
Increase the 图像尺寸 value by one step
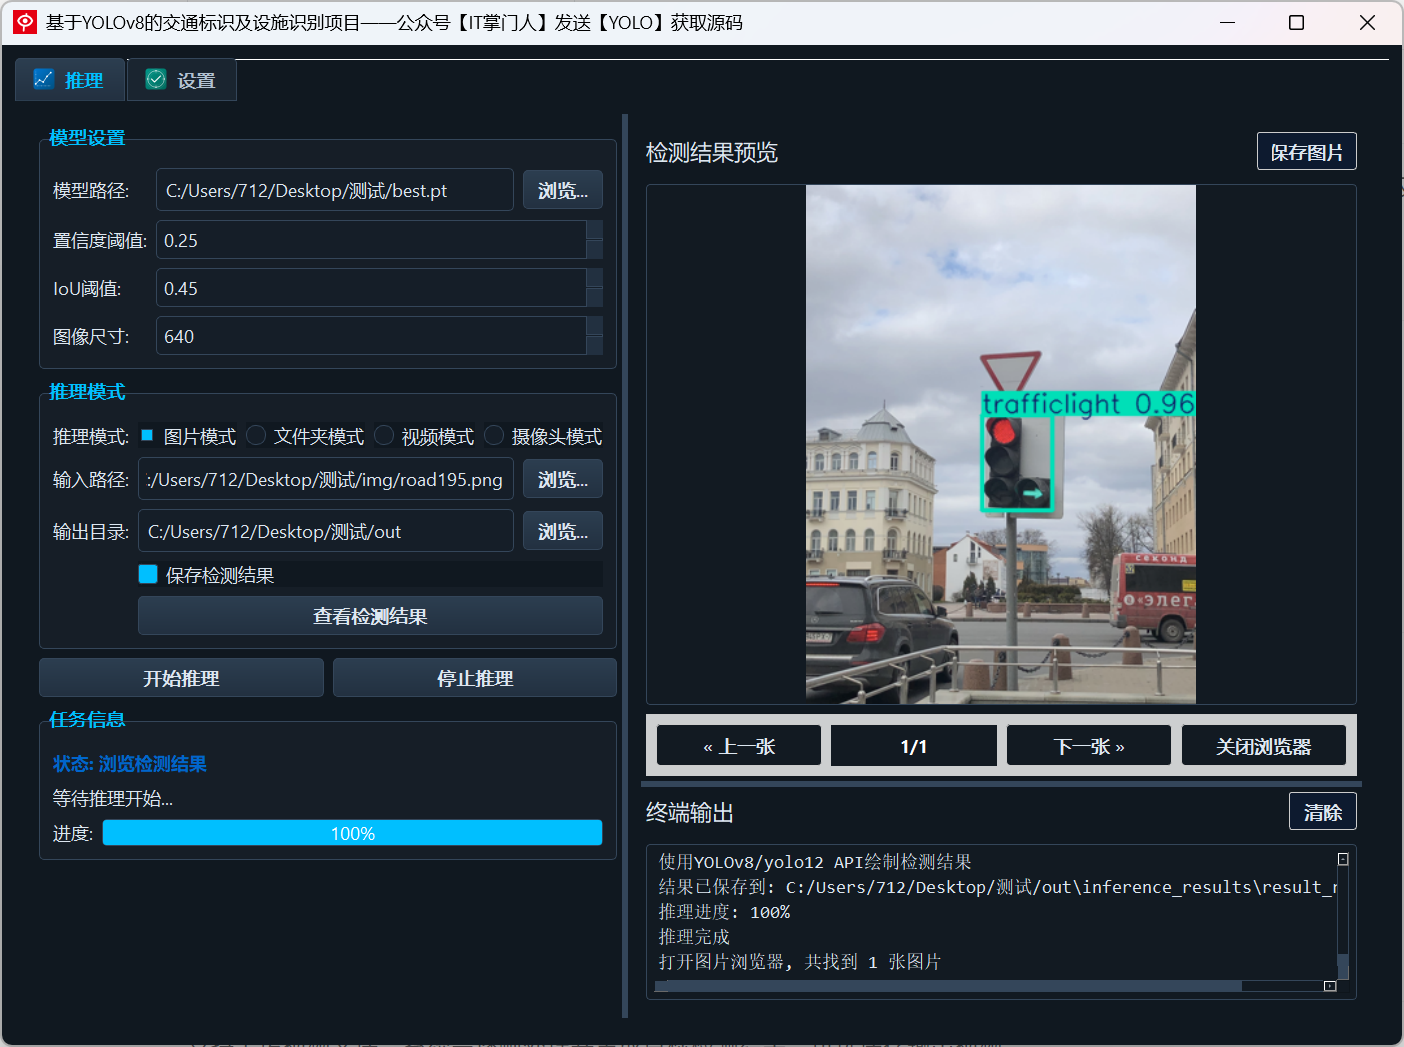pos(595,326)
